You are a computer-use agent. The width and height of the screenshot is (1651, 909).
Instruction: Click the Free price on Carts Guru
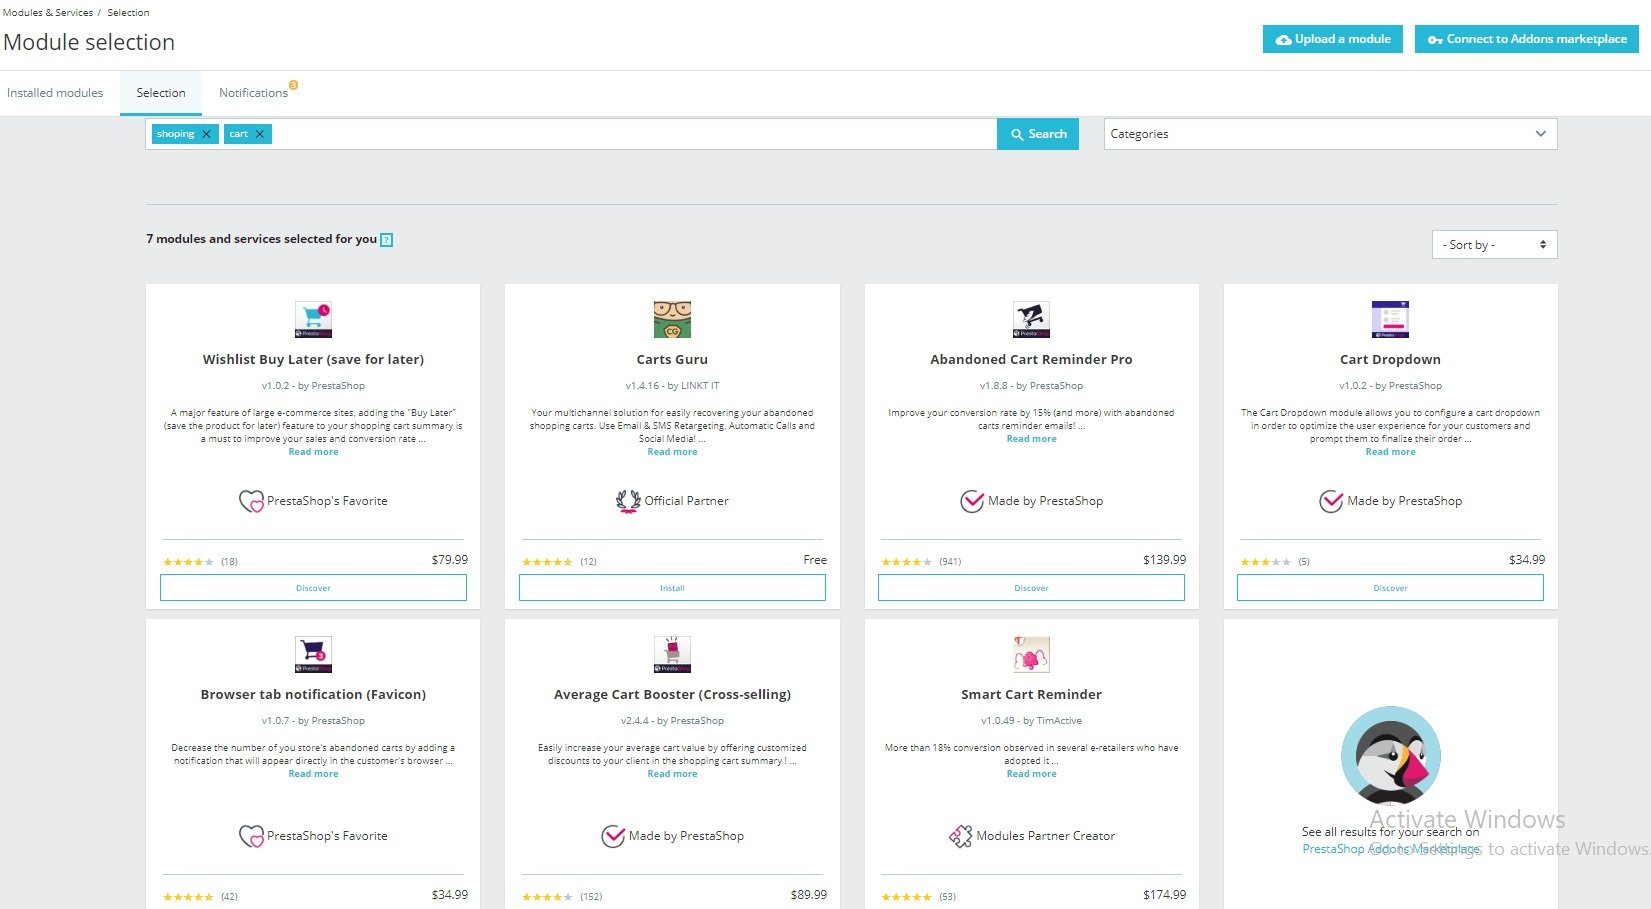tap(815, 560)
